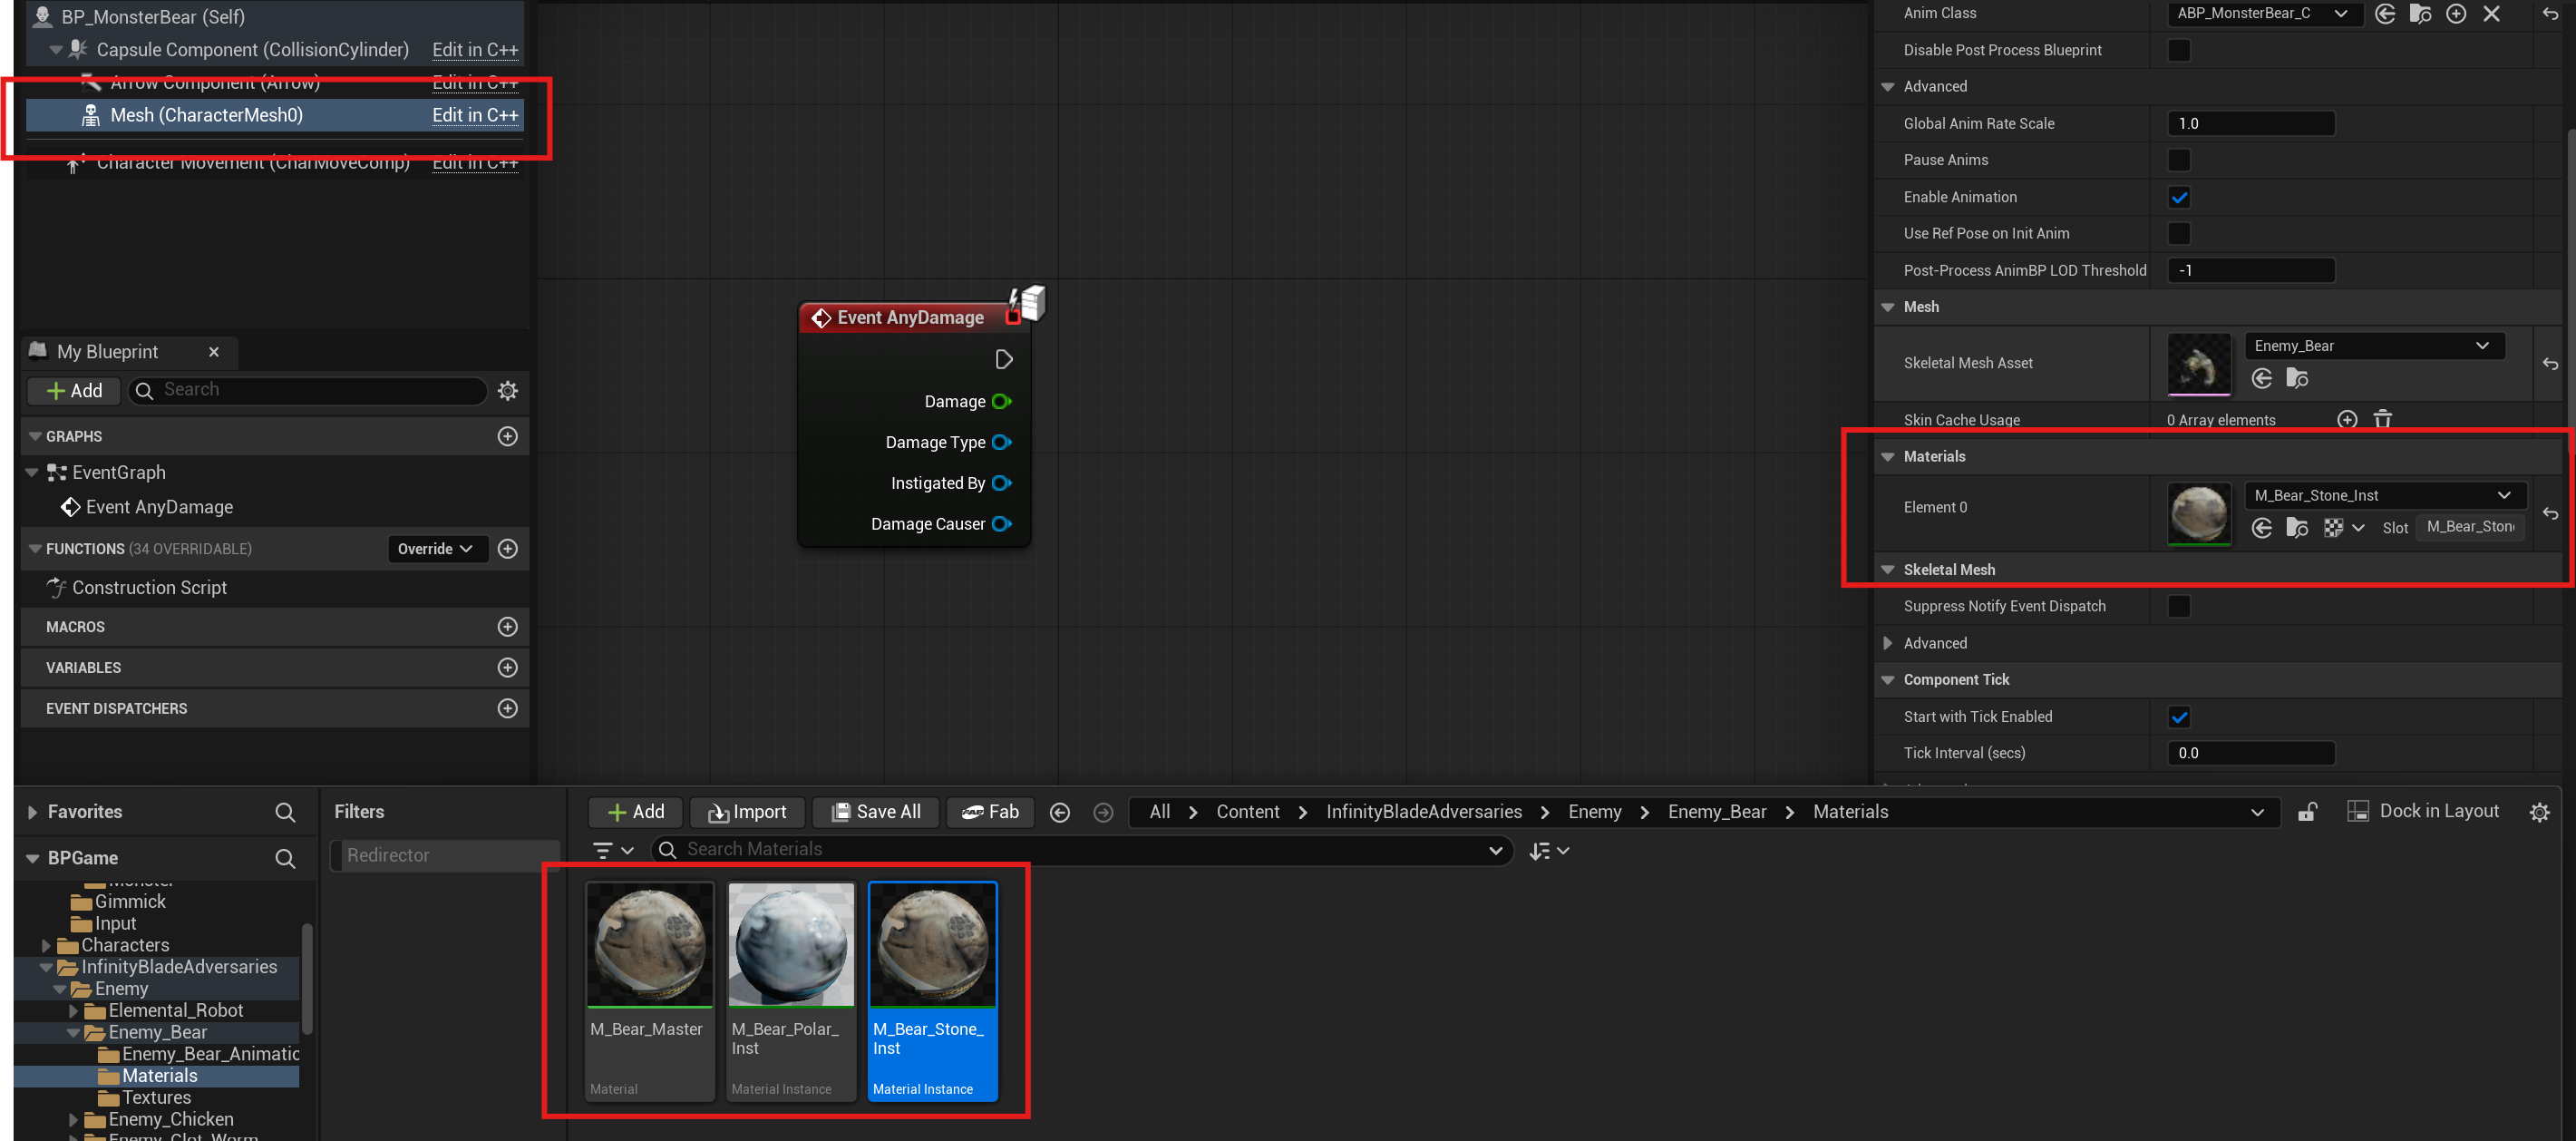Collapse the Materials section in Details
Viewport: 2576px width, 1141px height.
[1888, 457]
